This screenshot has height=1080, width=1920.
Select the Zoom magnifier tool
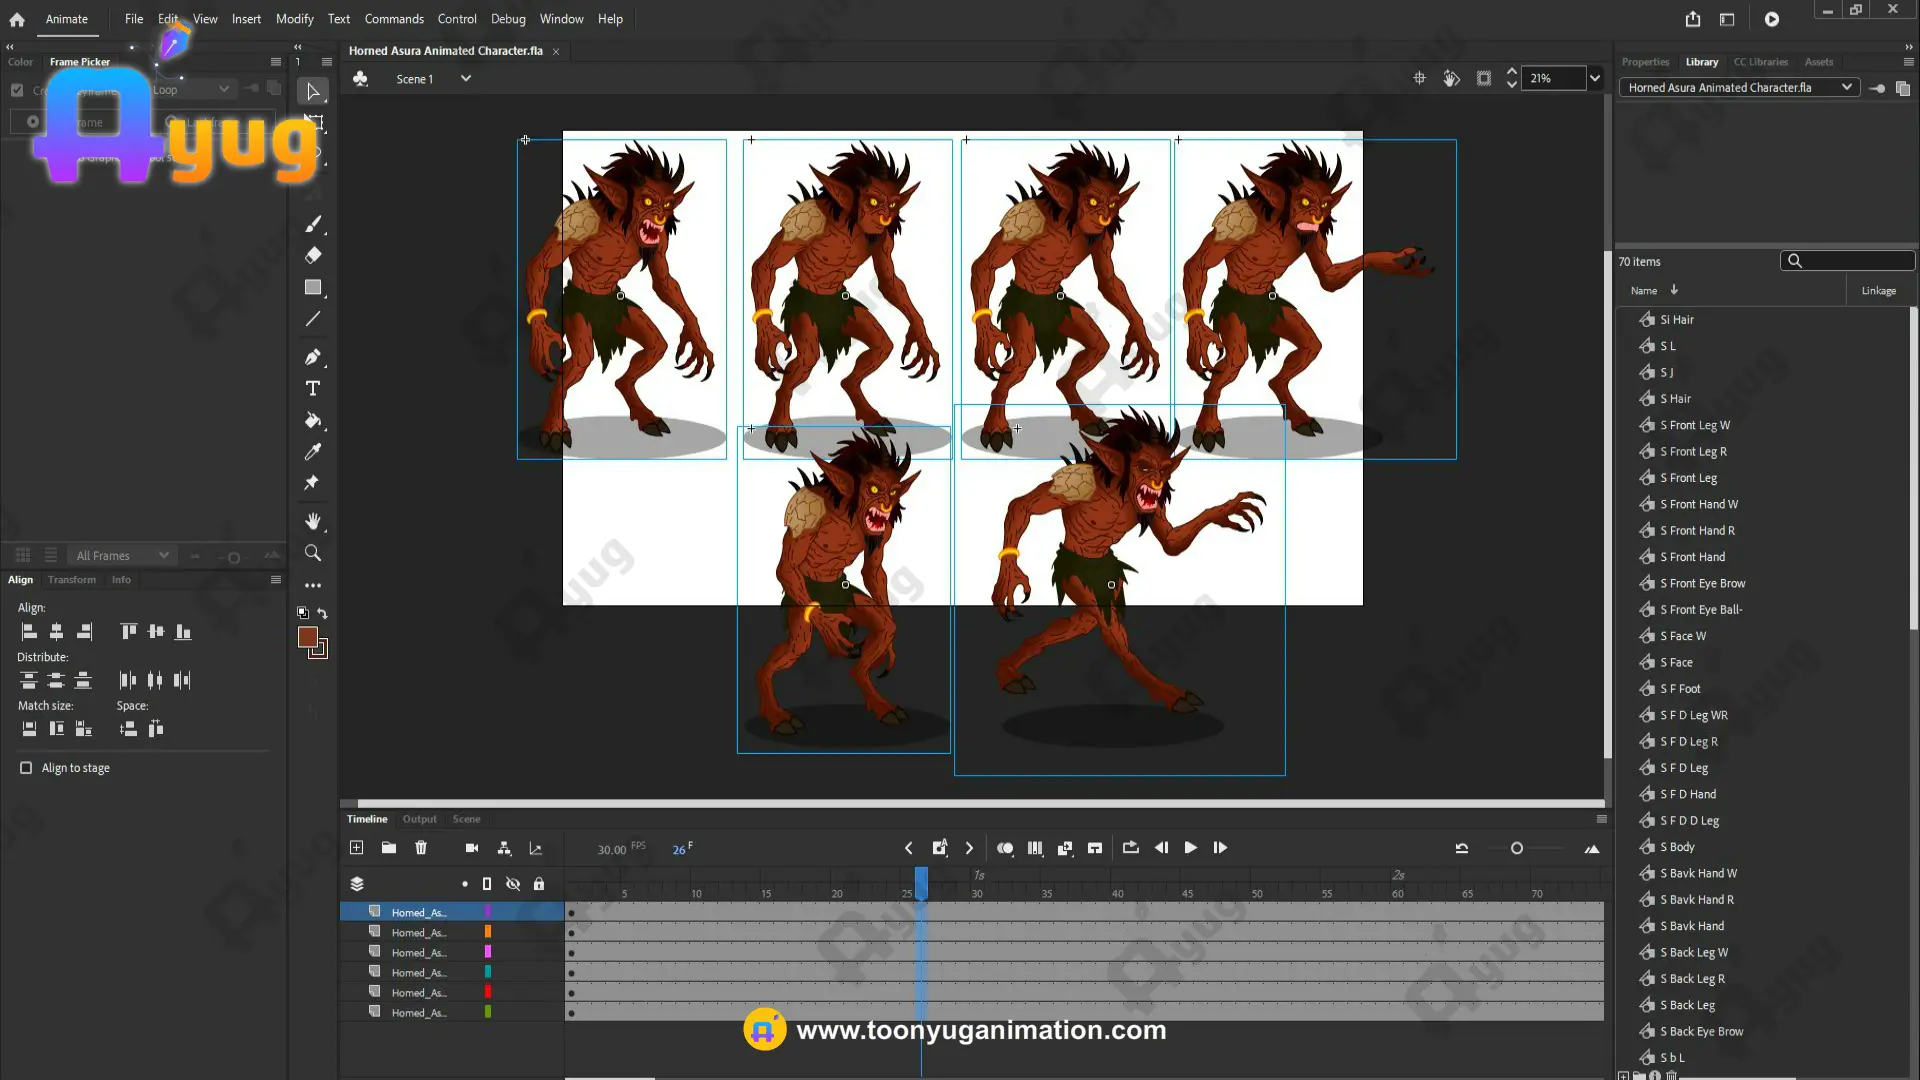pos(313,553)
